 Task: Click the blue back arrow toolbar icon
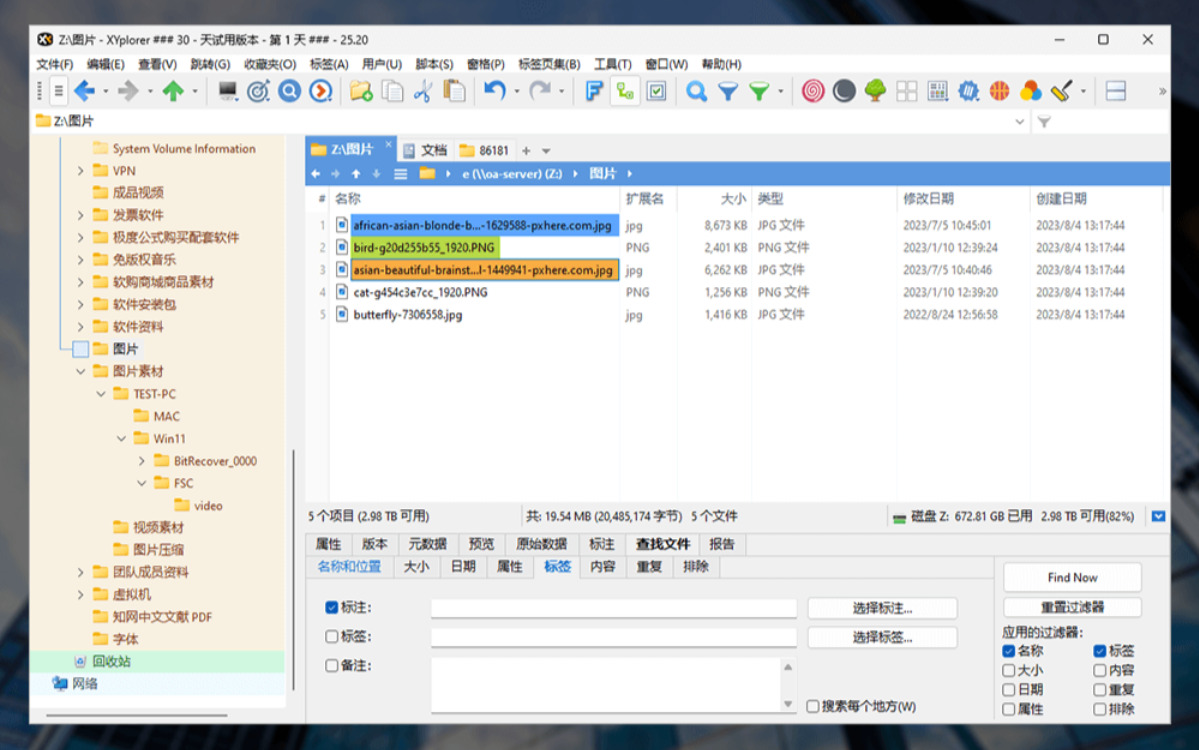click(85, 91)
